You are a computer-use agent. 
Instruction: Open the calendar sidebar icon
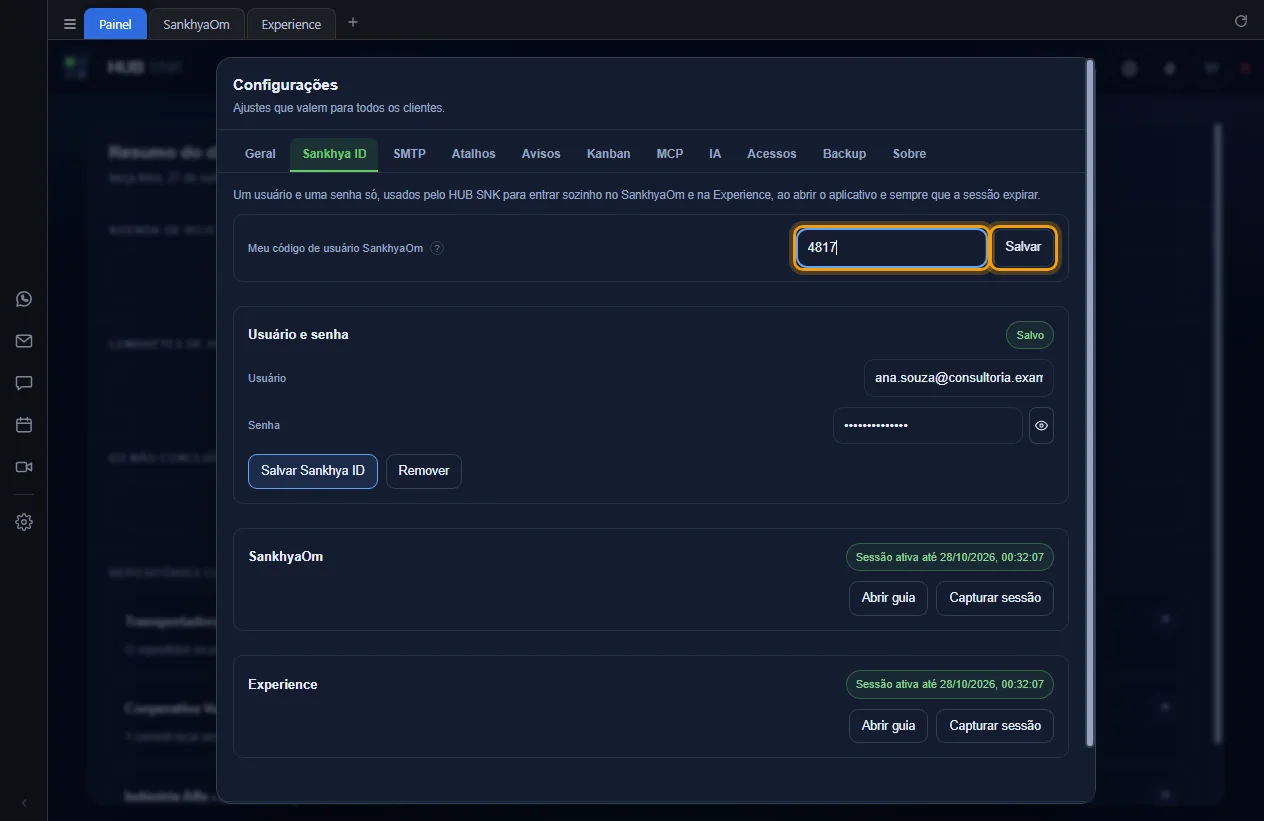(x=24, y=425)
